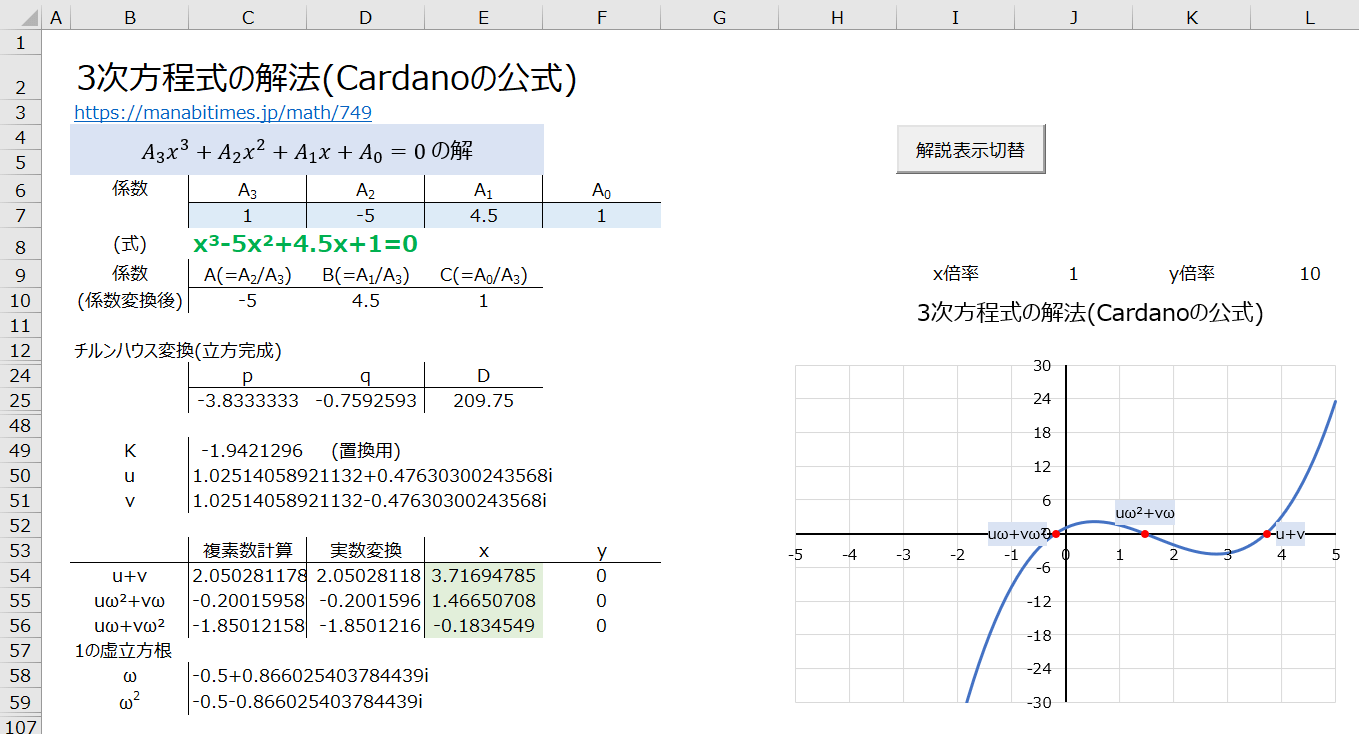Select the A0 coefficient cell under the A0 header

point(601,216)
